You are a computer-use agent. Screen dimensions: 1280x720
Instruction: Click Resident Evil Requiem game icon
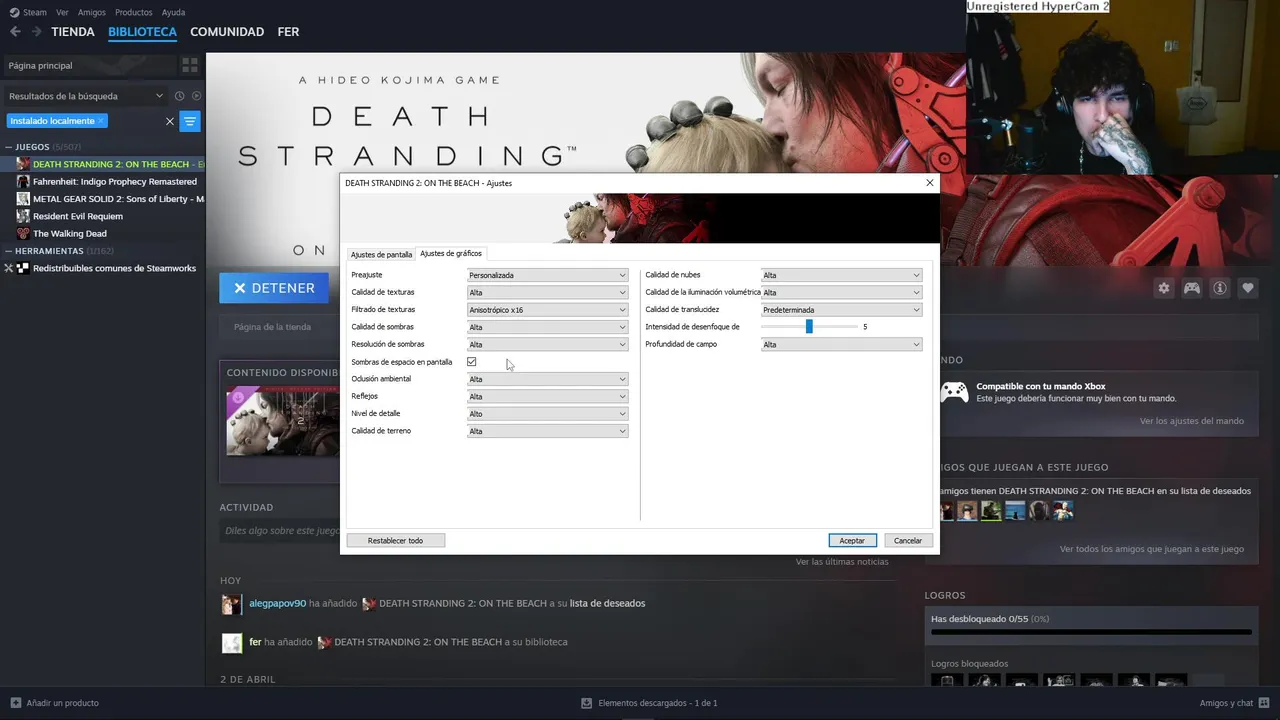pos(23,216)
